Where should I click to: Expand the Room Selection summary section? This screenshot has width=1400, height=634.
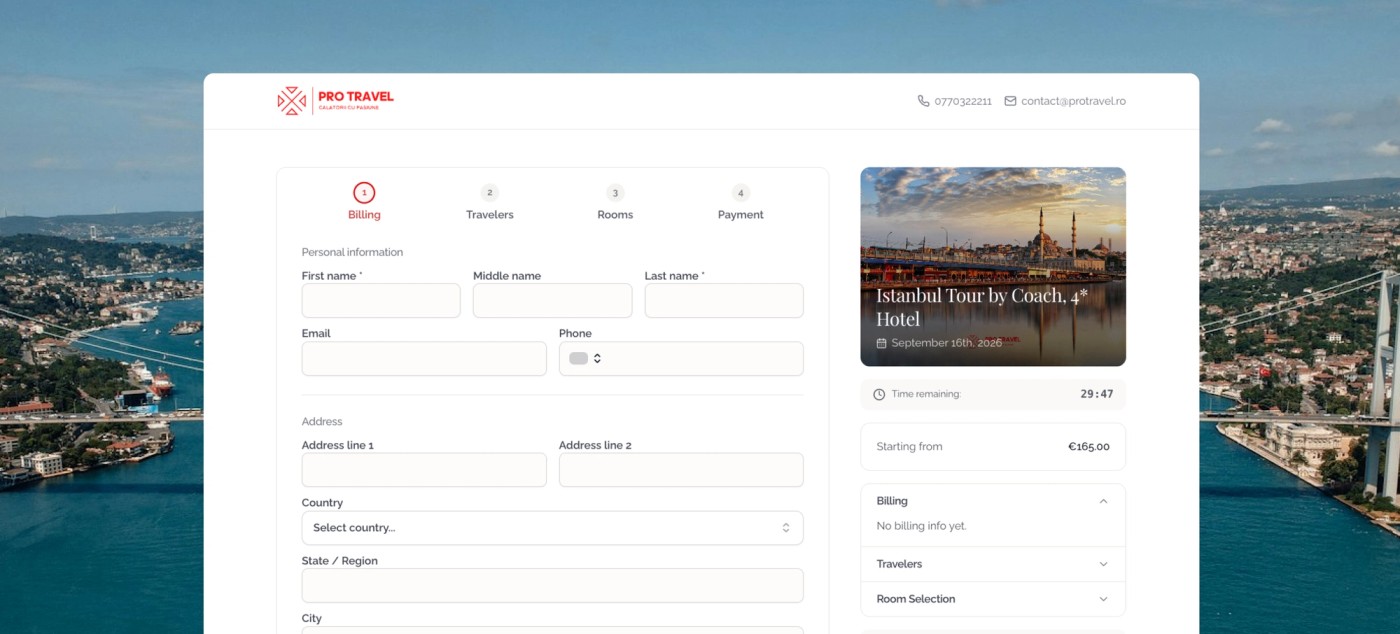992,599
